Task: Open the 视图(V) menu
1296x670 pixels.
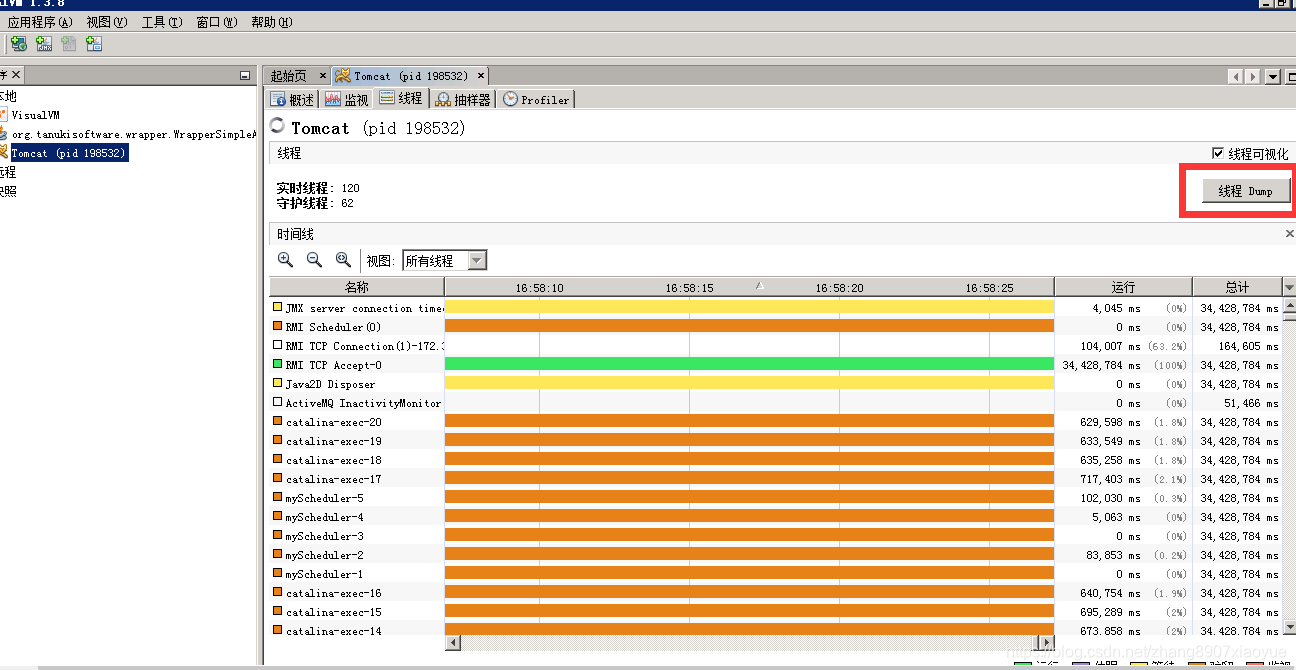Action: coord(107,22)
